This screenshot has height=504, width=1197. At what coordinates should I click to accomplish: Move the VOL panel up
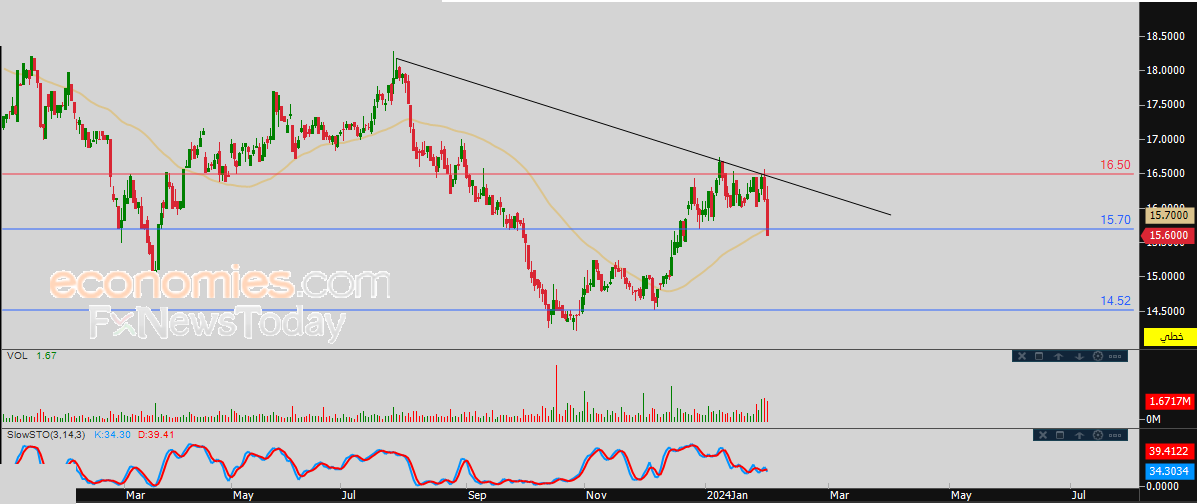pos(1058,356)
